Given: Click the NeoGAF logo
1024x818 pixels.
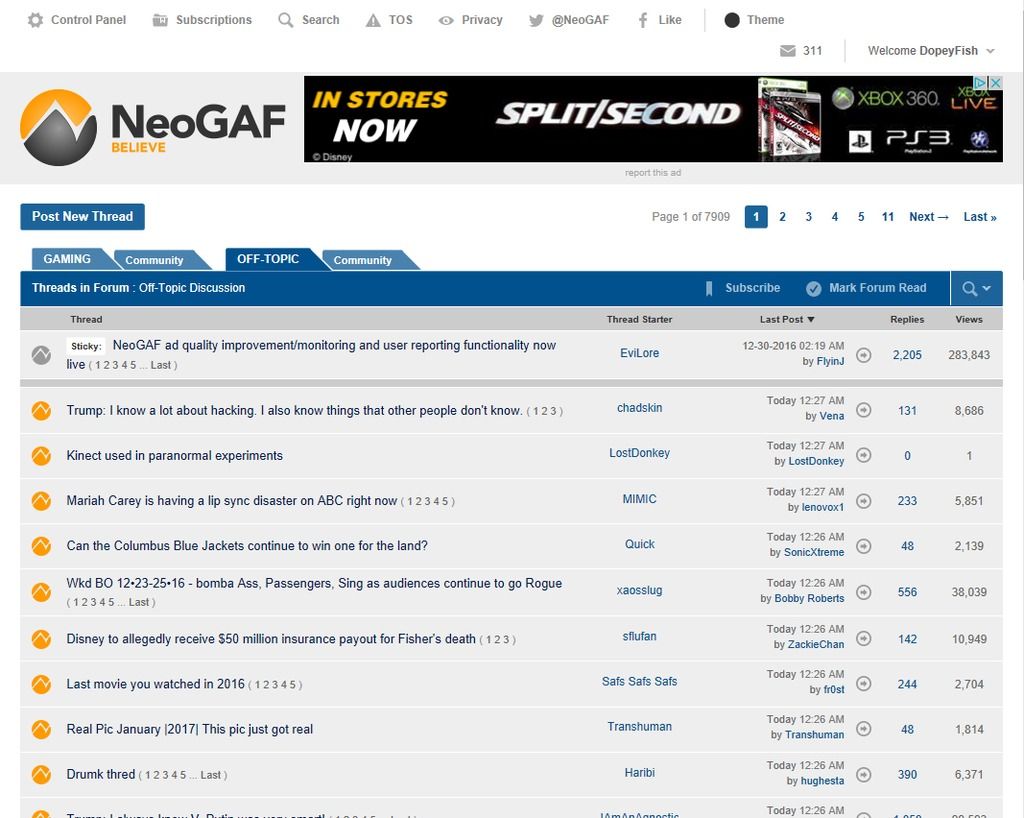Looking at the screenshot, I should [153, 127].
